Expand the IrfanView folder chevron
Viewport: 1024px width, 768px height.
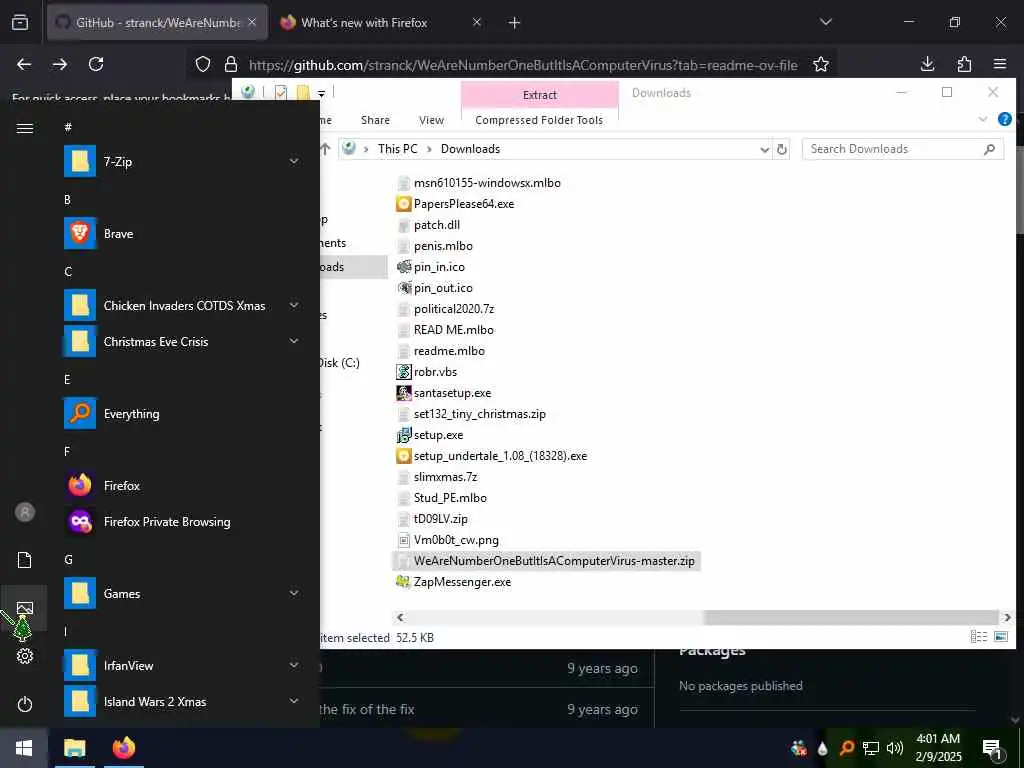click(x=294, y=665)
